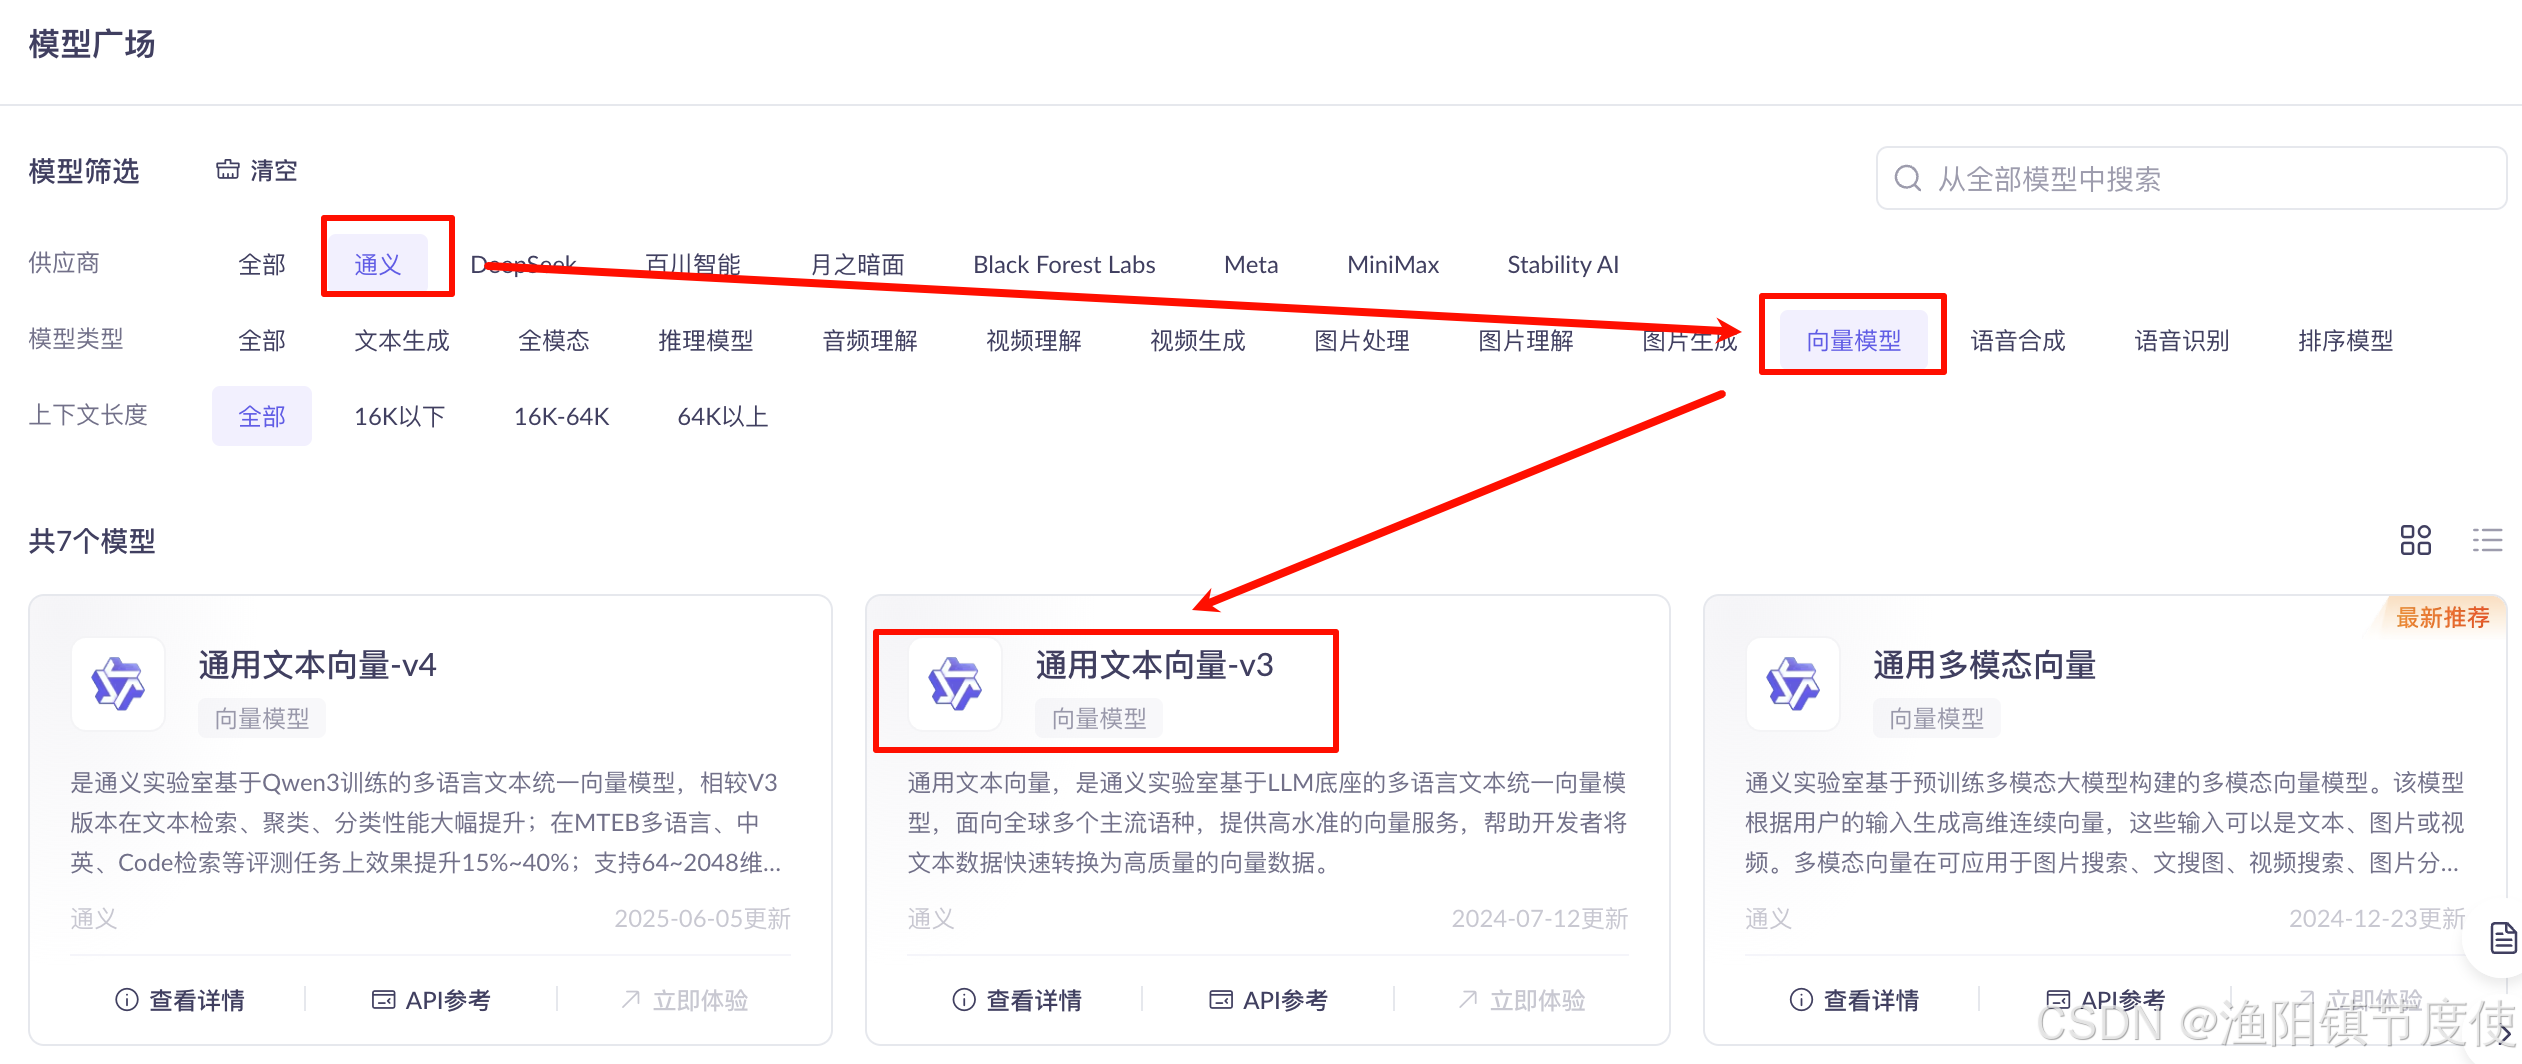Click the 2024-07-12更新 date text

point(1539,918)
